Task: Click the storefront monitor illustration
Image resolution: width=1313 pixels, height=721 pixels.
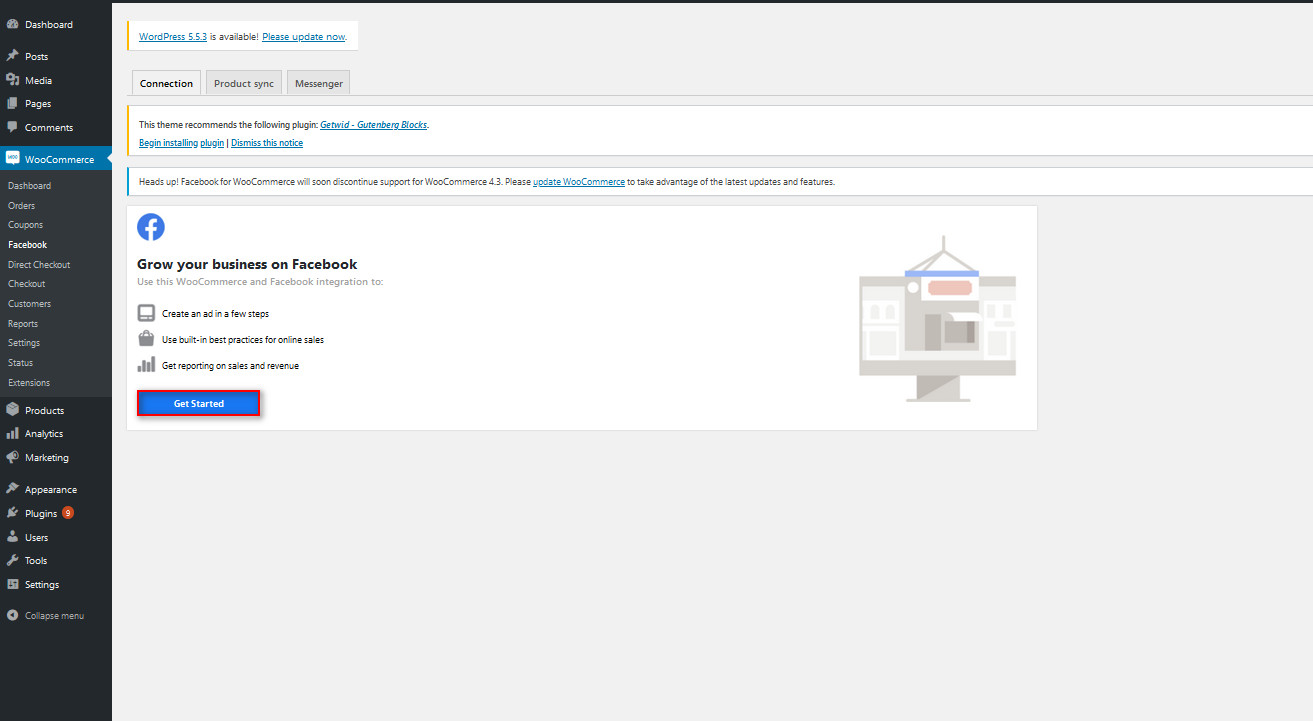Action: coord(937,318)
